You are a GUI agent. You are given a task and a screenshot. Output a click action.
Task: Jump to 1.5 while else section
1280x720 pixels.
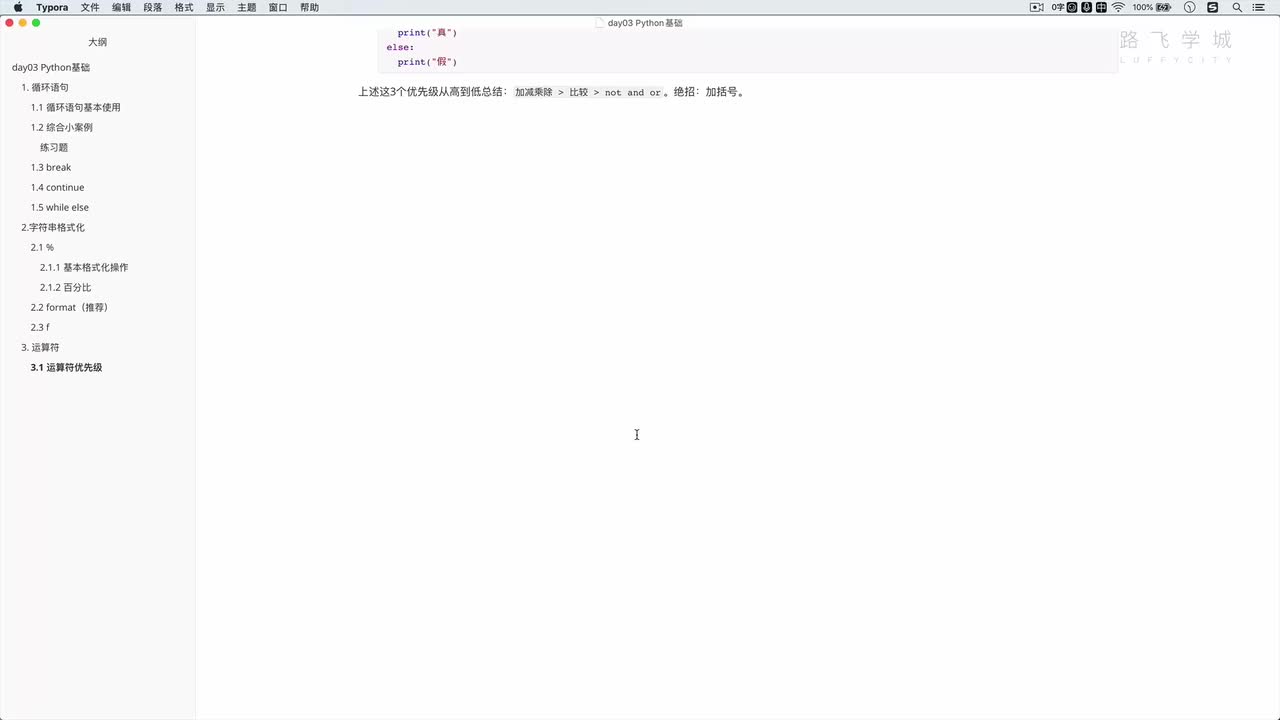(59, 207)
